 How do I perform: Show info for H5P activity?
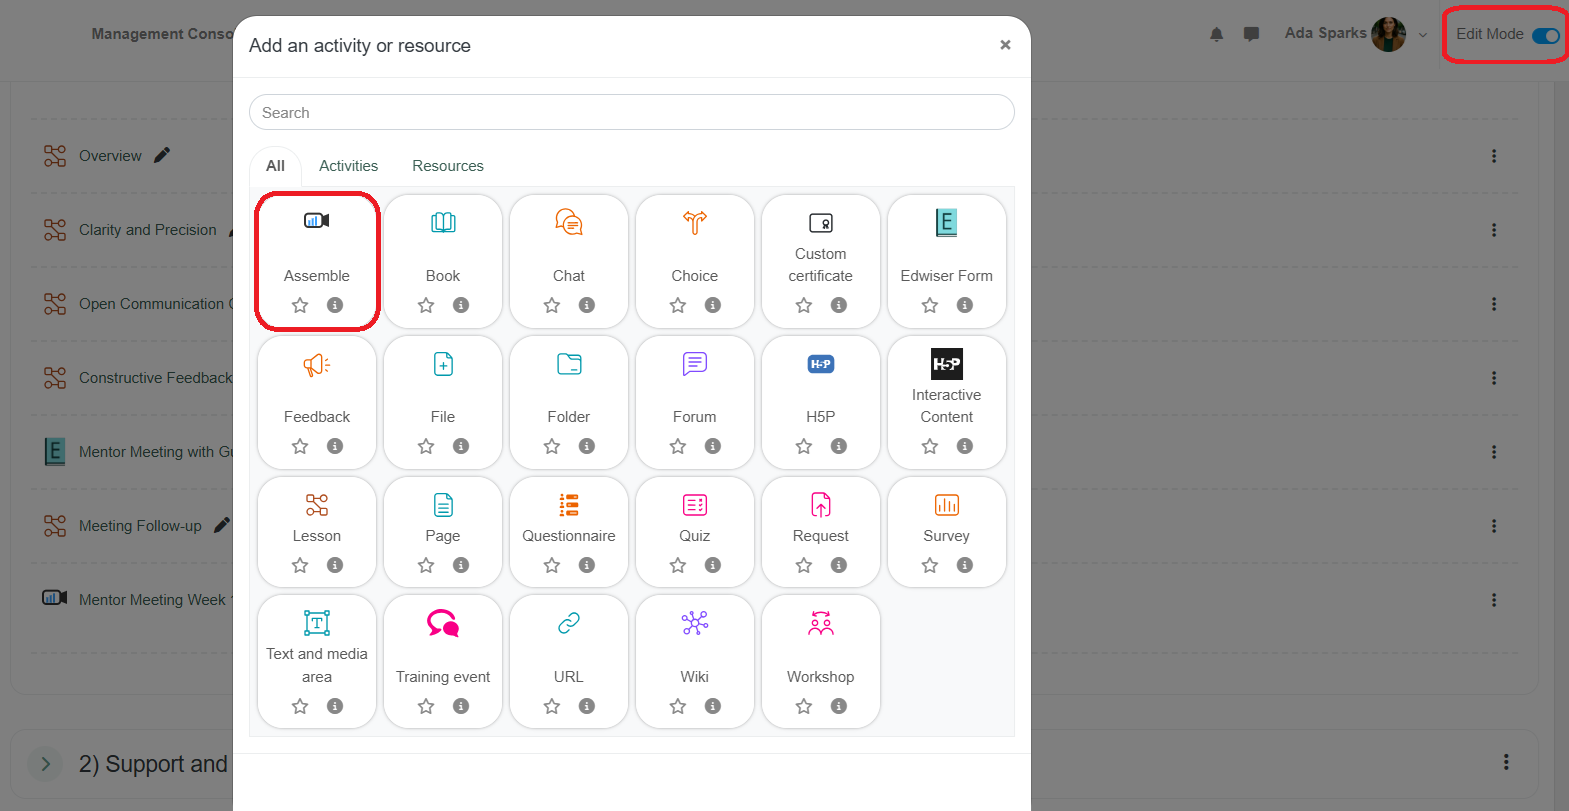pos(839,446)
